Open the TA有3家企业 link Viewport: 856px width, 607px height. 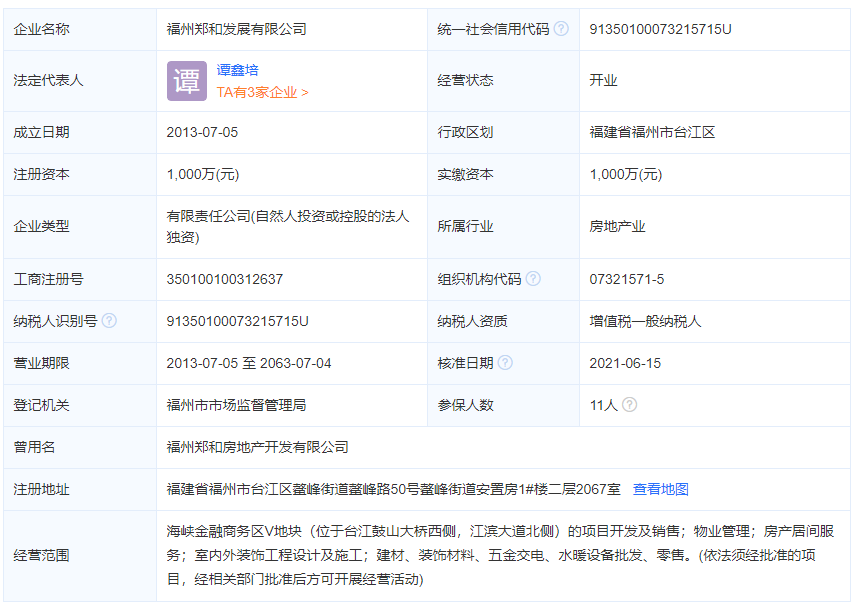(263, 92)
